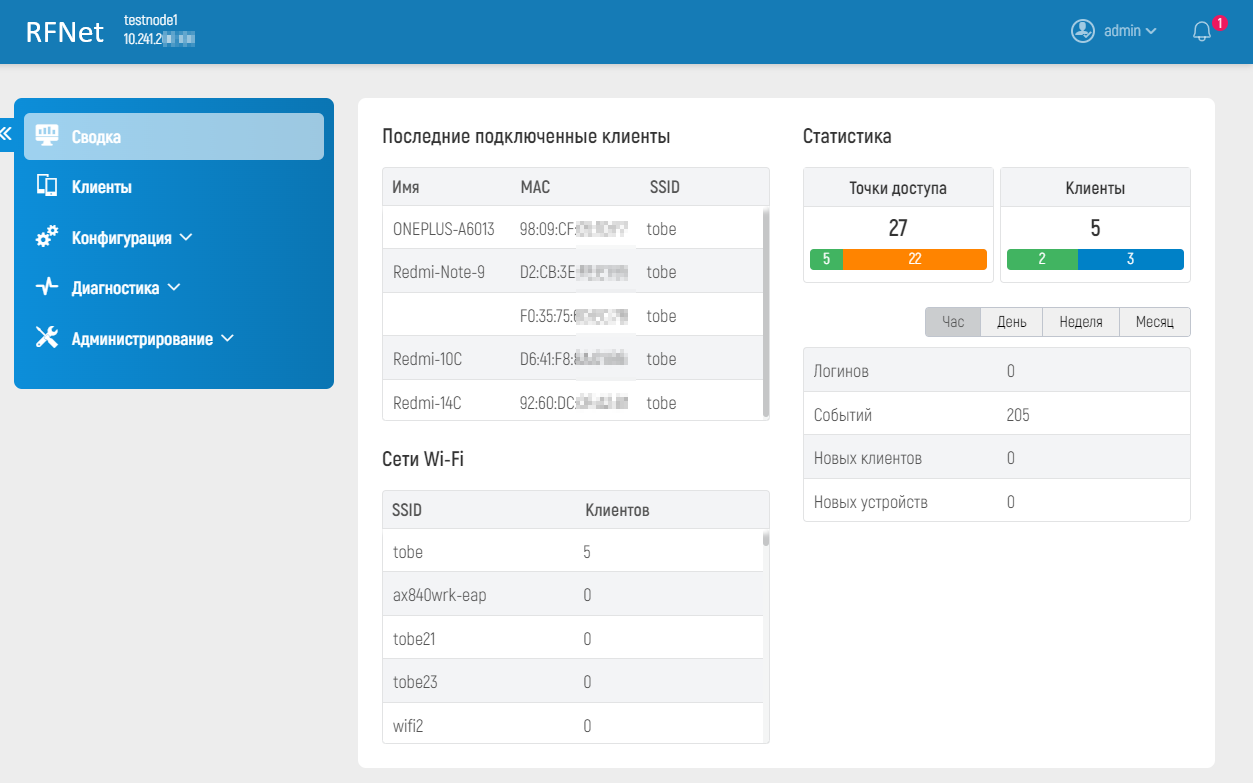Image resolution: width=1253 pixels, height=783 pixels.
Task: Expand the Диагностика submenu chevron
Action: [x=173, y=288]
